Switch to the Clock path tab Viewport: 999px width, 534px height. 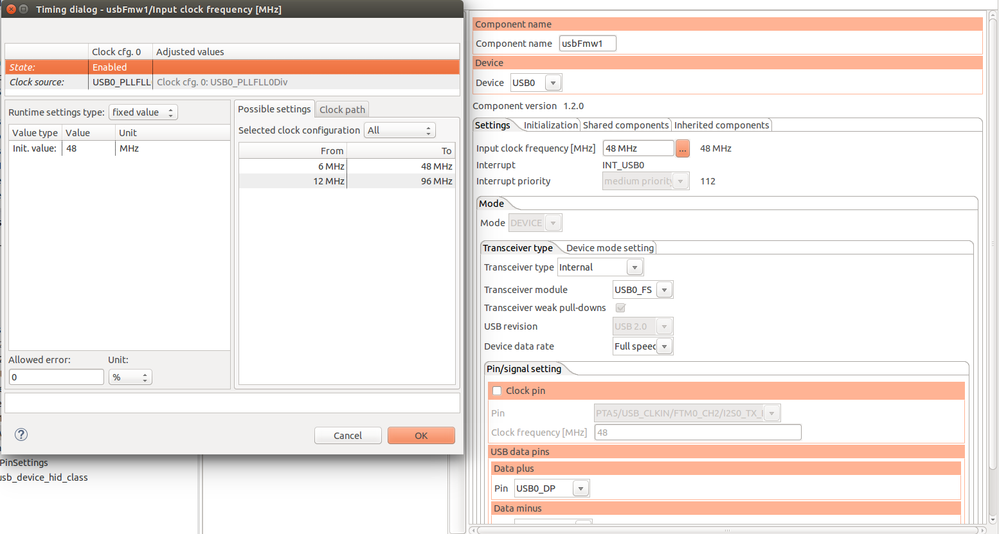click(x=342, y=110)
